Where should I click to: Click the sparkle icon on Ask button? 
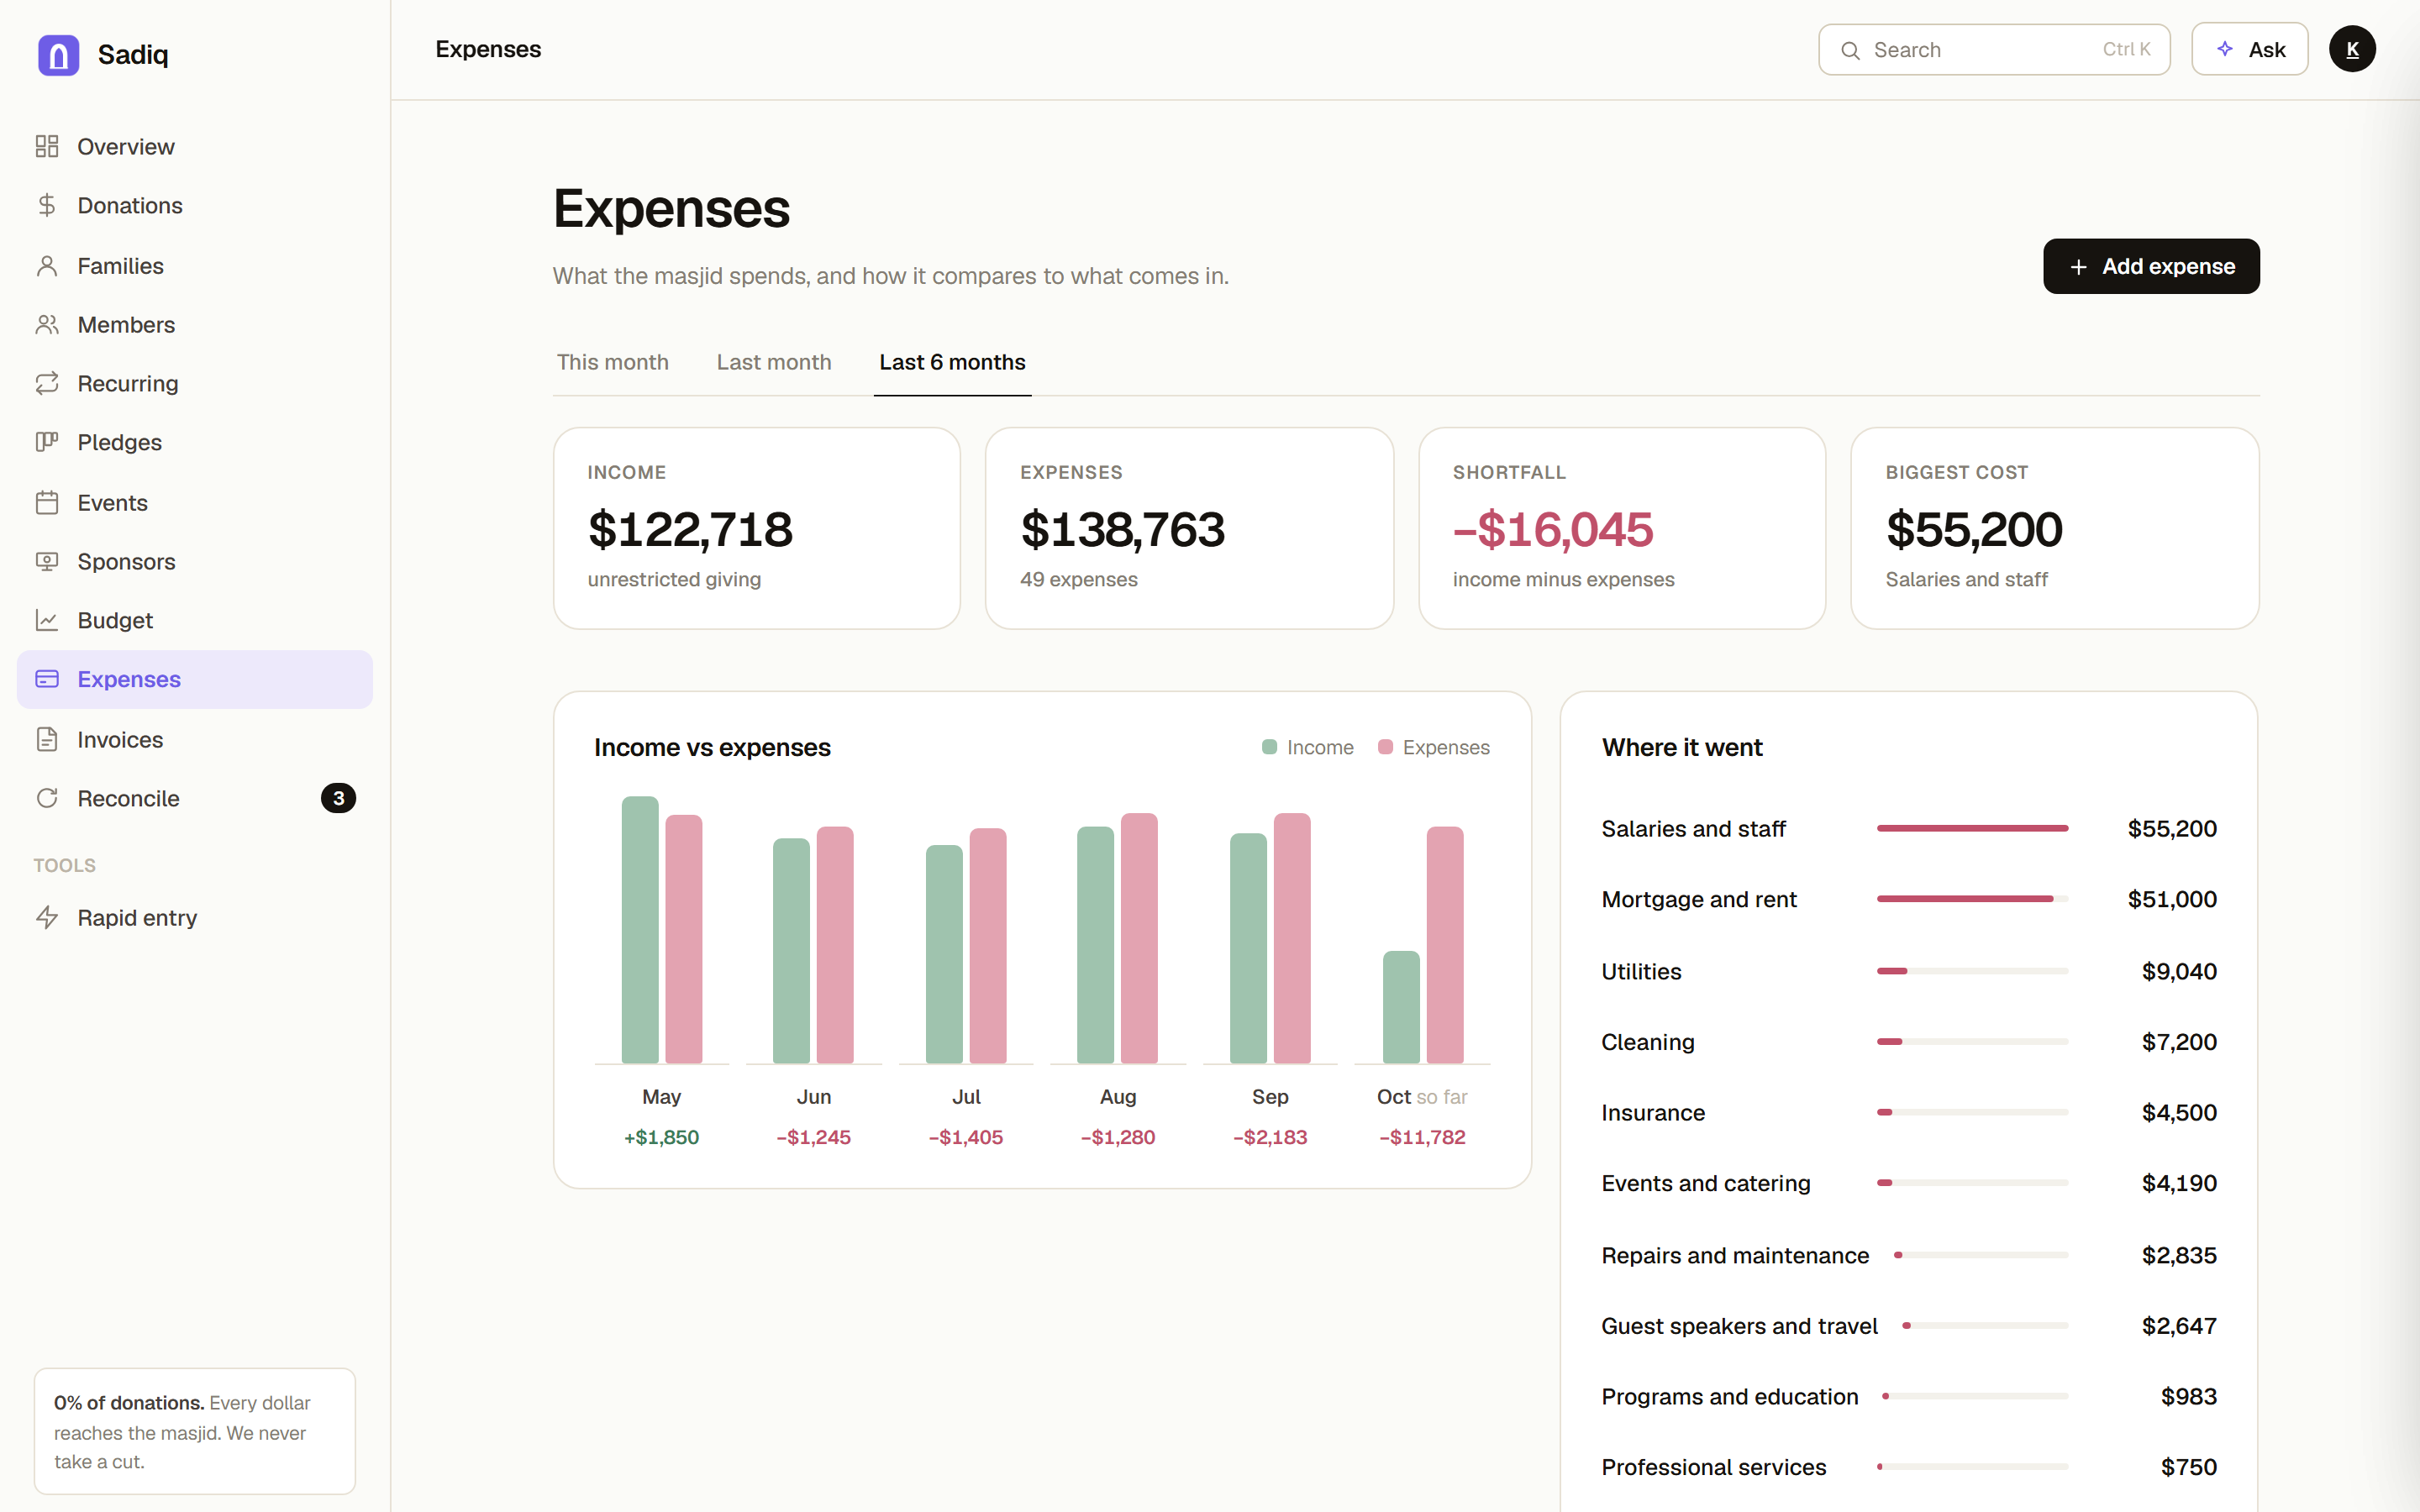coord(2225,49)
